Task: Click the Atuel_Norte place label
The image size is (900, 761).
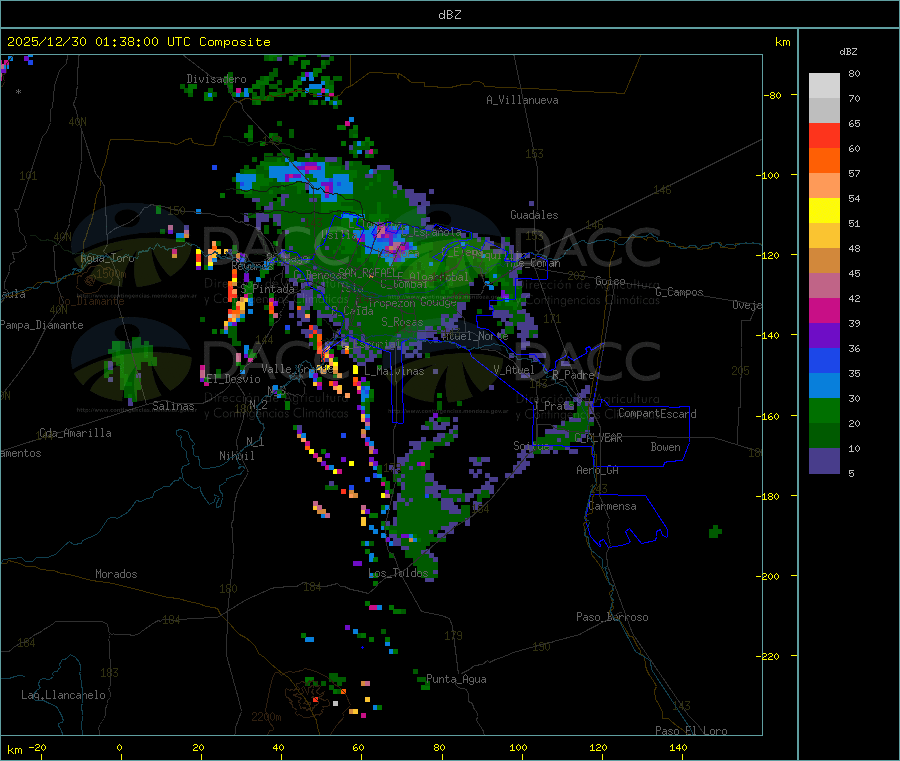Action: tap(474, 336)
